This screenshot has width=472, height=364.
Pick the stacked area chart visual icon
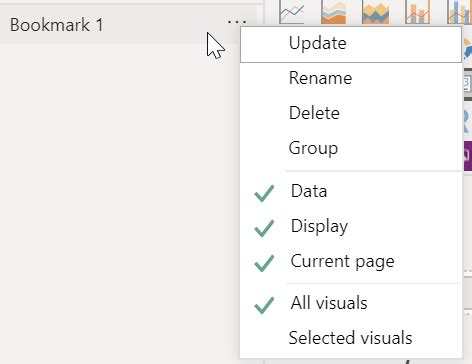[334, 12]
